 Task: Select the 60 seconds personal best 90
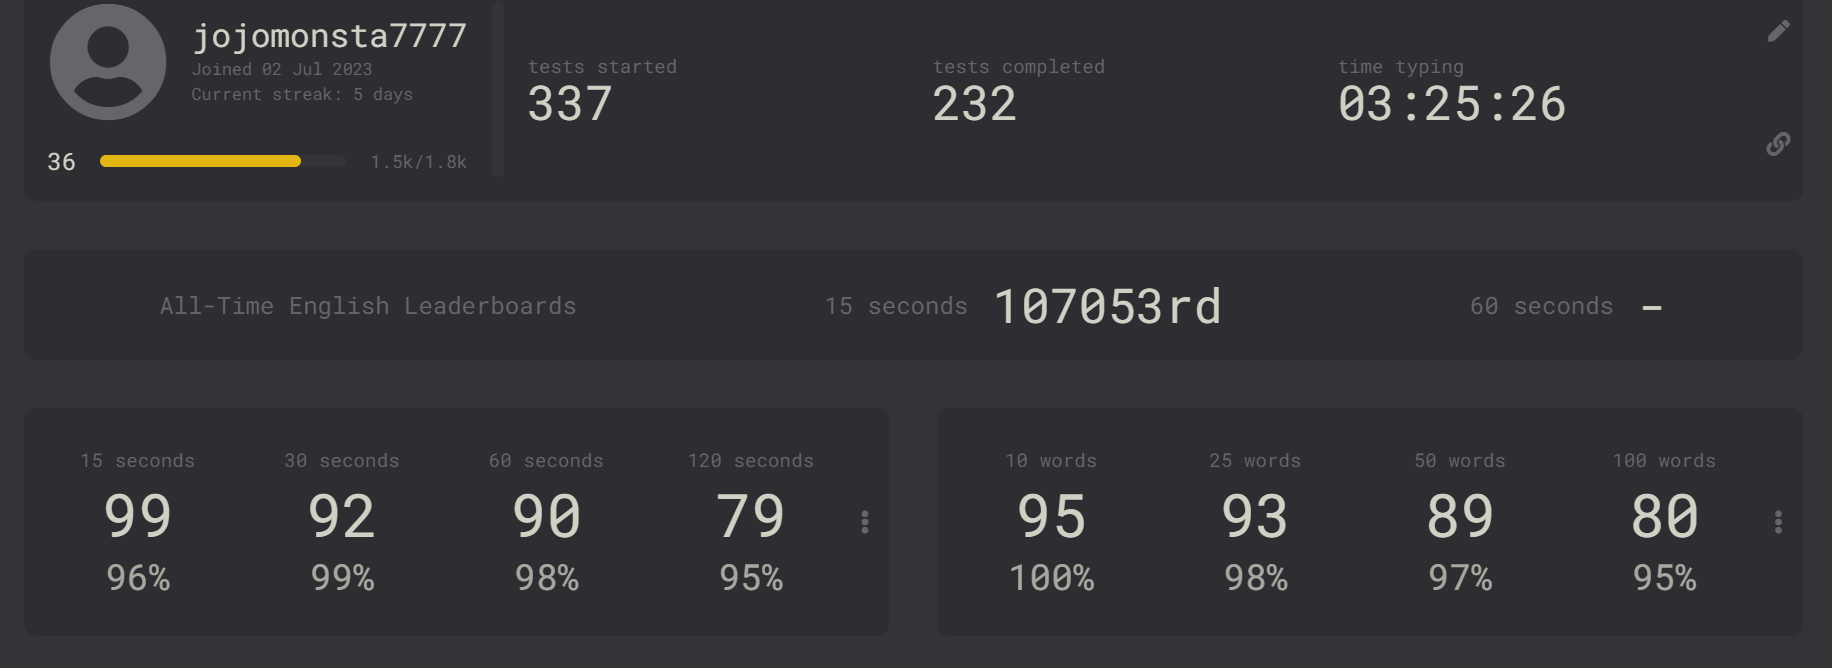(x=546, y=516)
